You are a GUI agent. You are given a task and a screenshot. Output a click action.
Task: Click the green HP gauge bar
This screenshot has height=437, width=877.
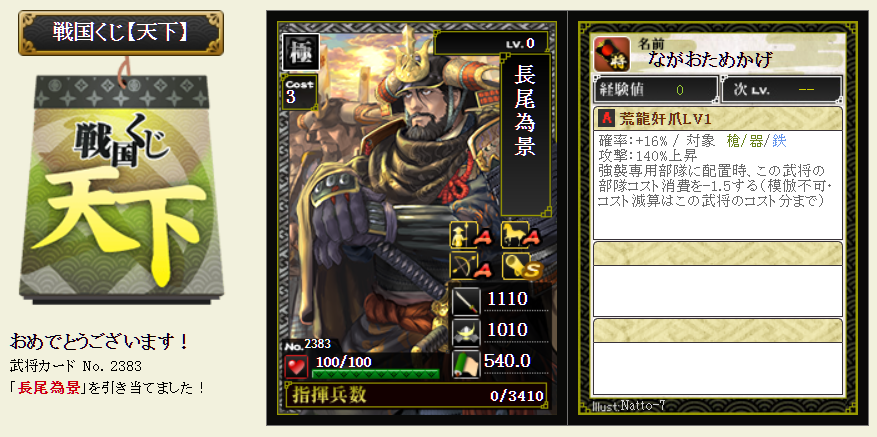tap(375, 374)
